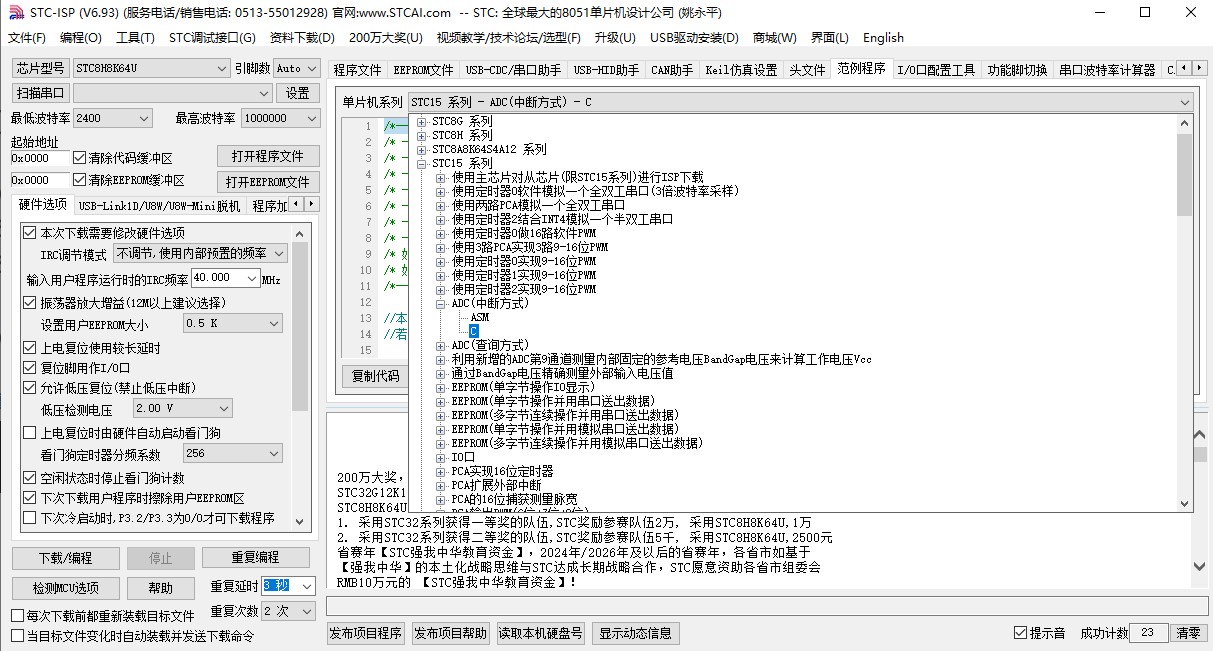Open 最低波特率 2400 dropdown
The image size is (1213, 651).
click(x=112, y=118)
